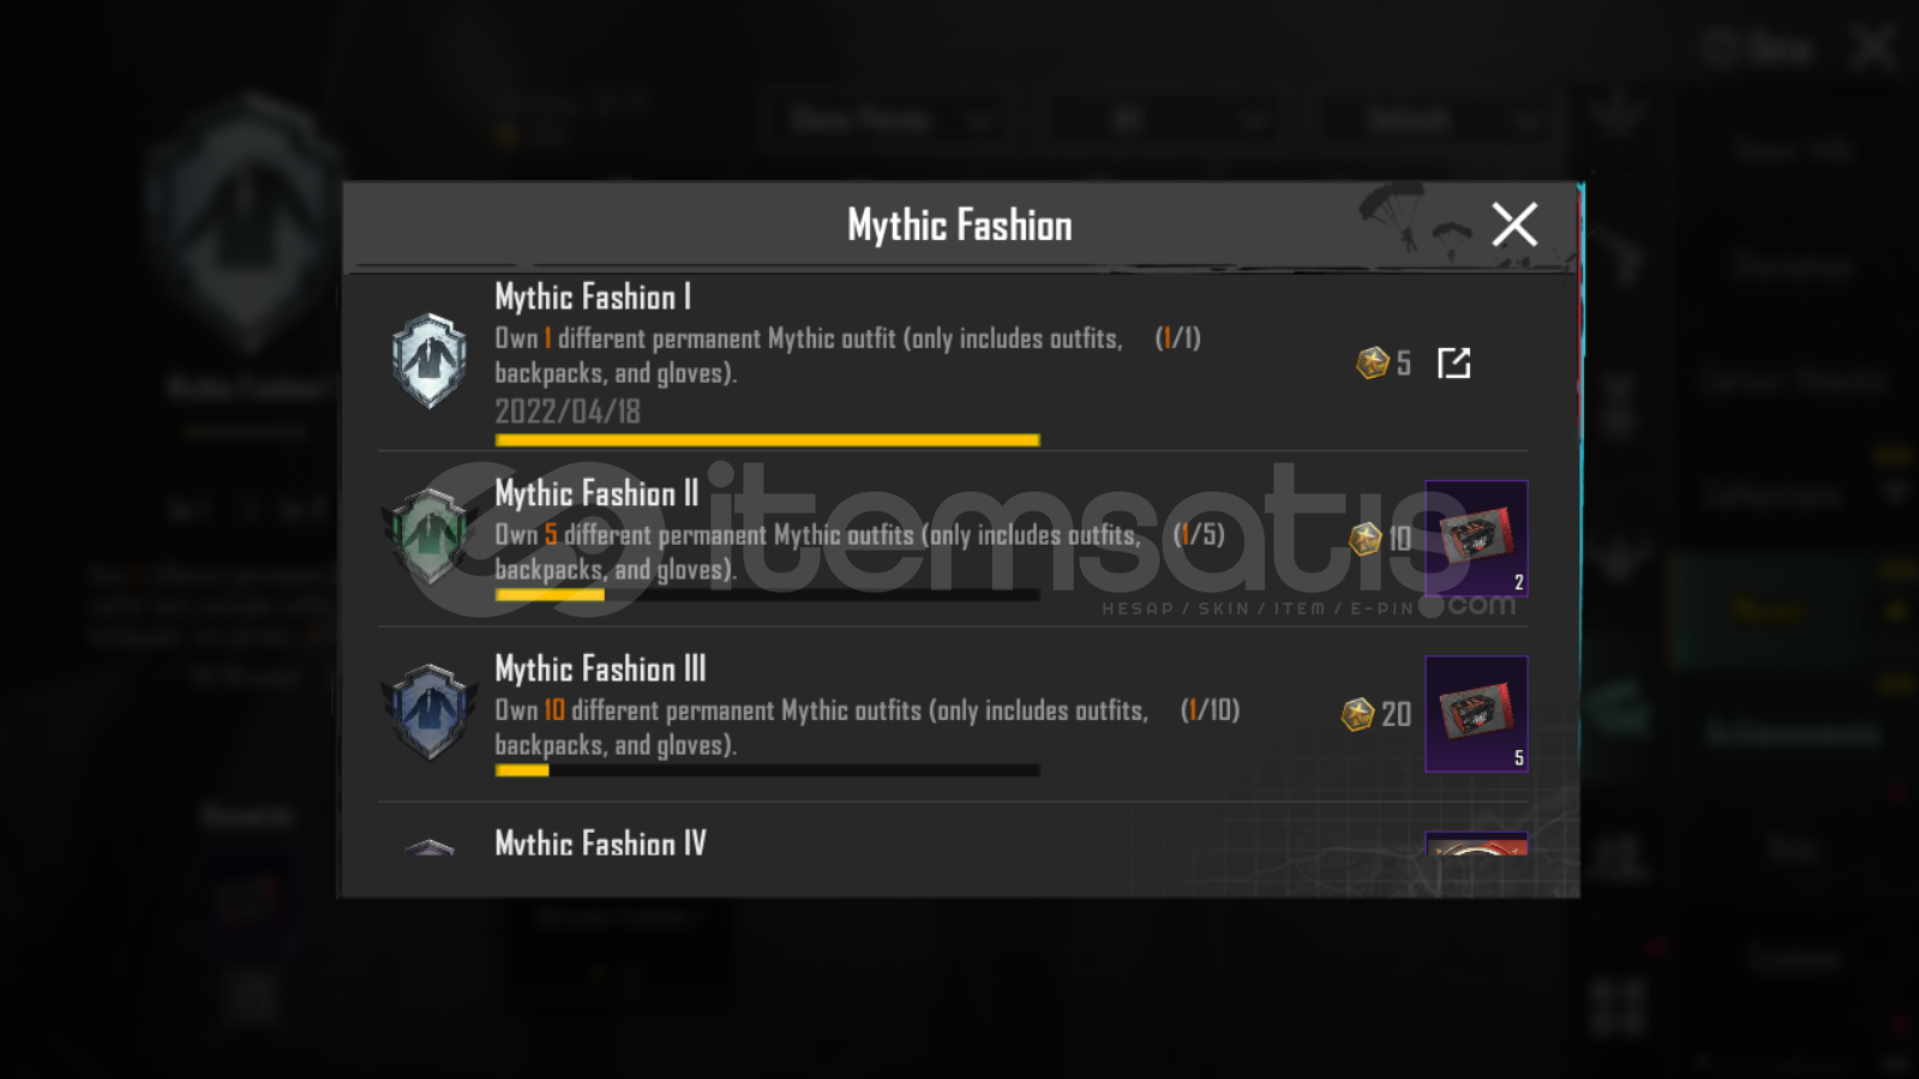Click the 20 points coin icon

1357,714
